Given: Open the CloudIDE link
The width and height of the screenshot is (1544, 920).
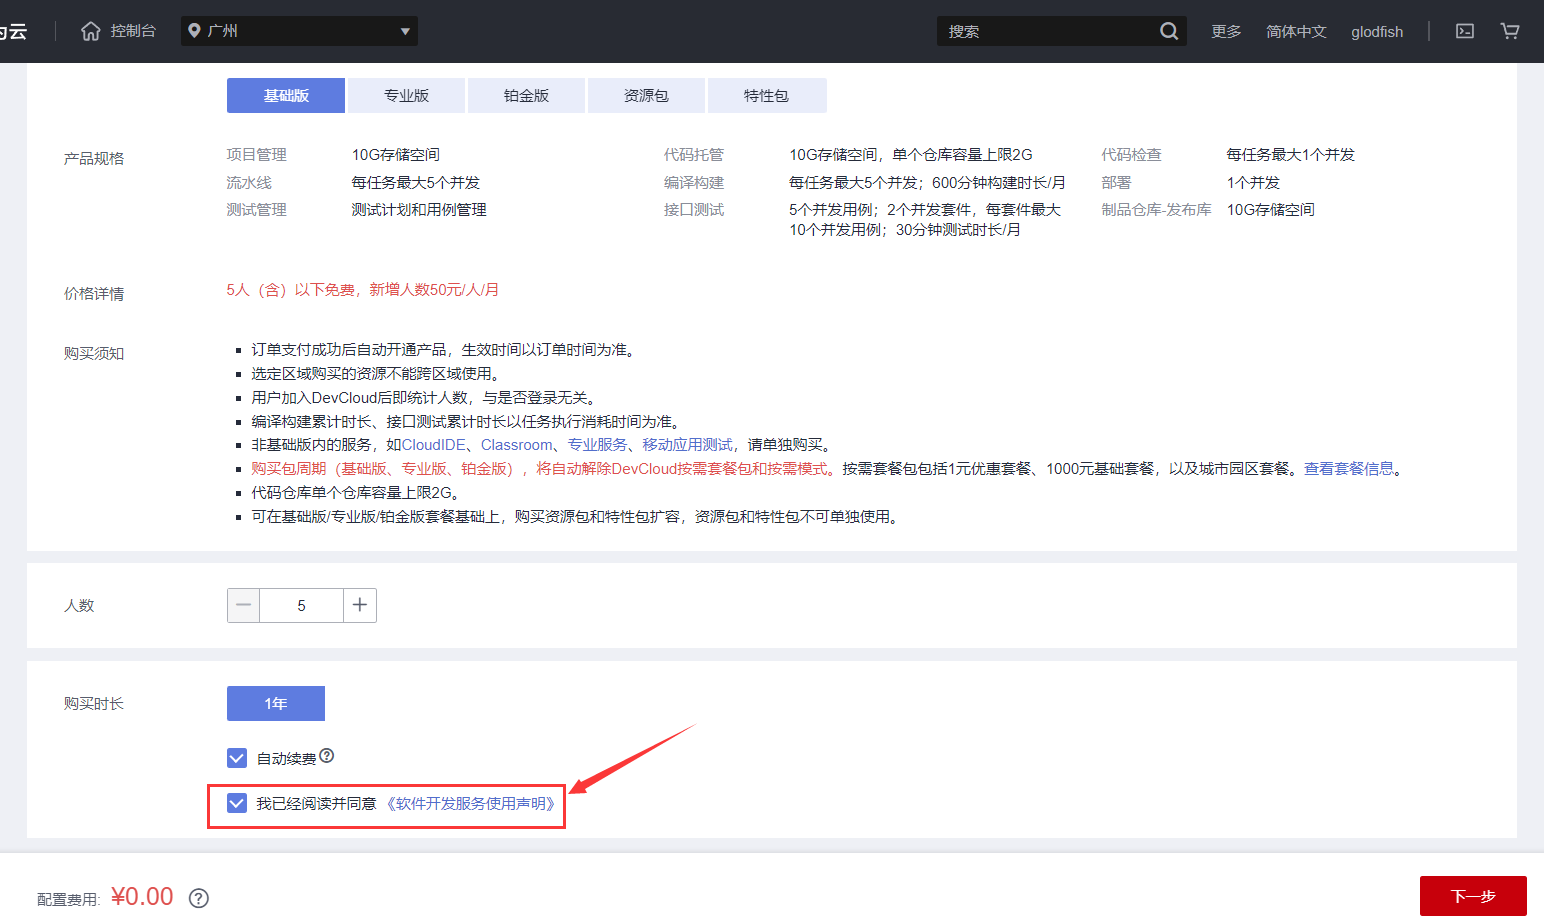Looking at the screenshot, I should 434,445.
